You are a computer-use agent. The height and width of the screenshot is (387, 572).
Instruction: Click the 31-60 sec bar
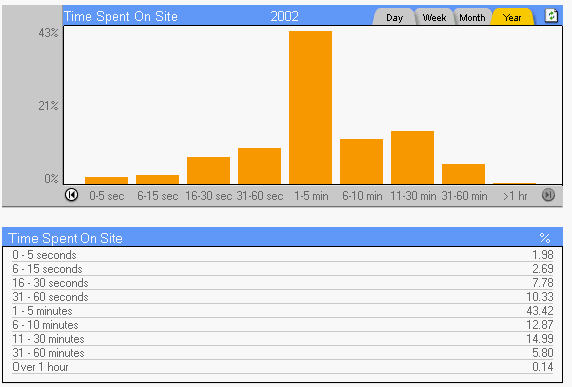tap(259, 166)
